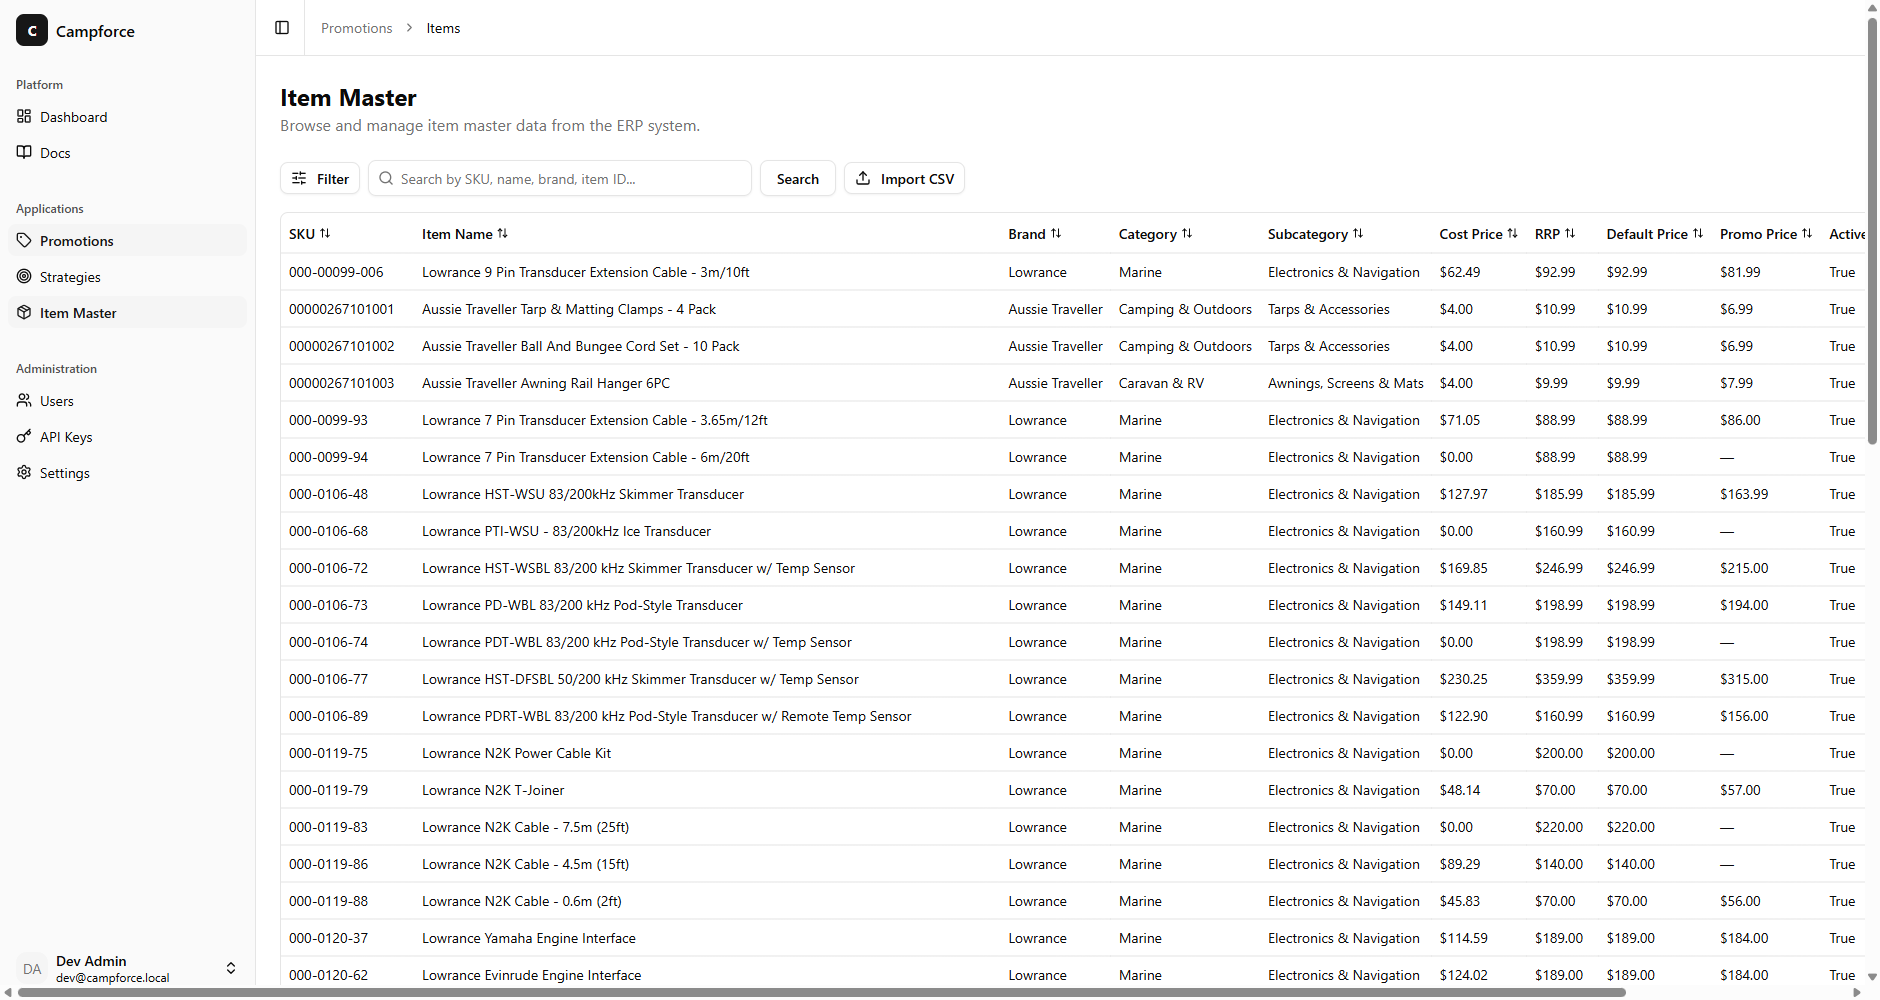
Task: Click the Users people icon
Action: [24, 401]
